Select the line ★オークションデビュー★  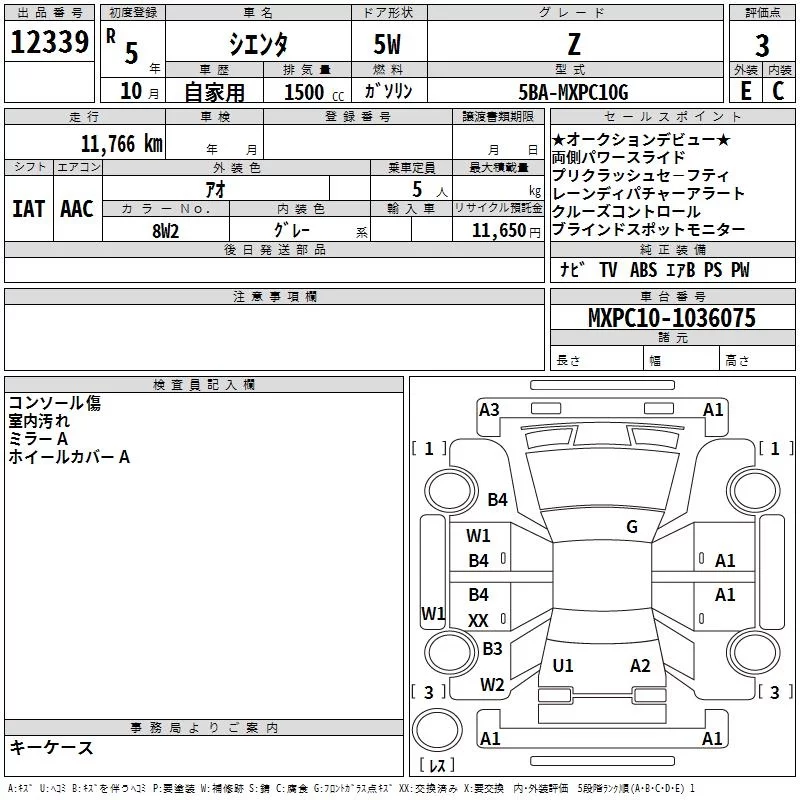(x=641, y=139)
